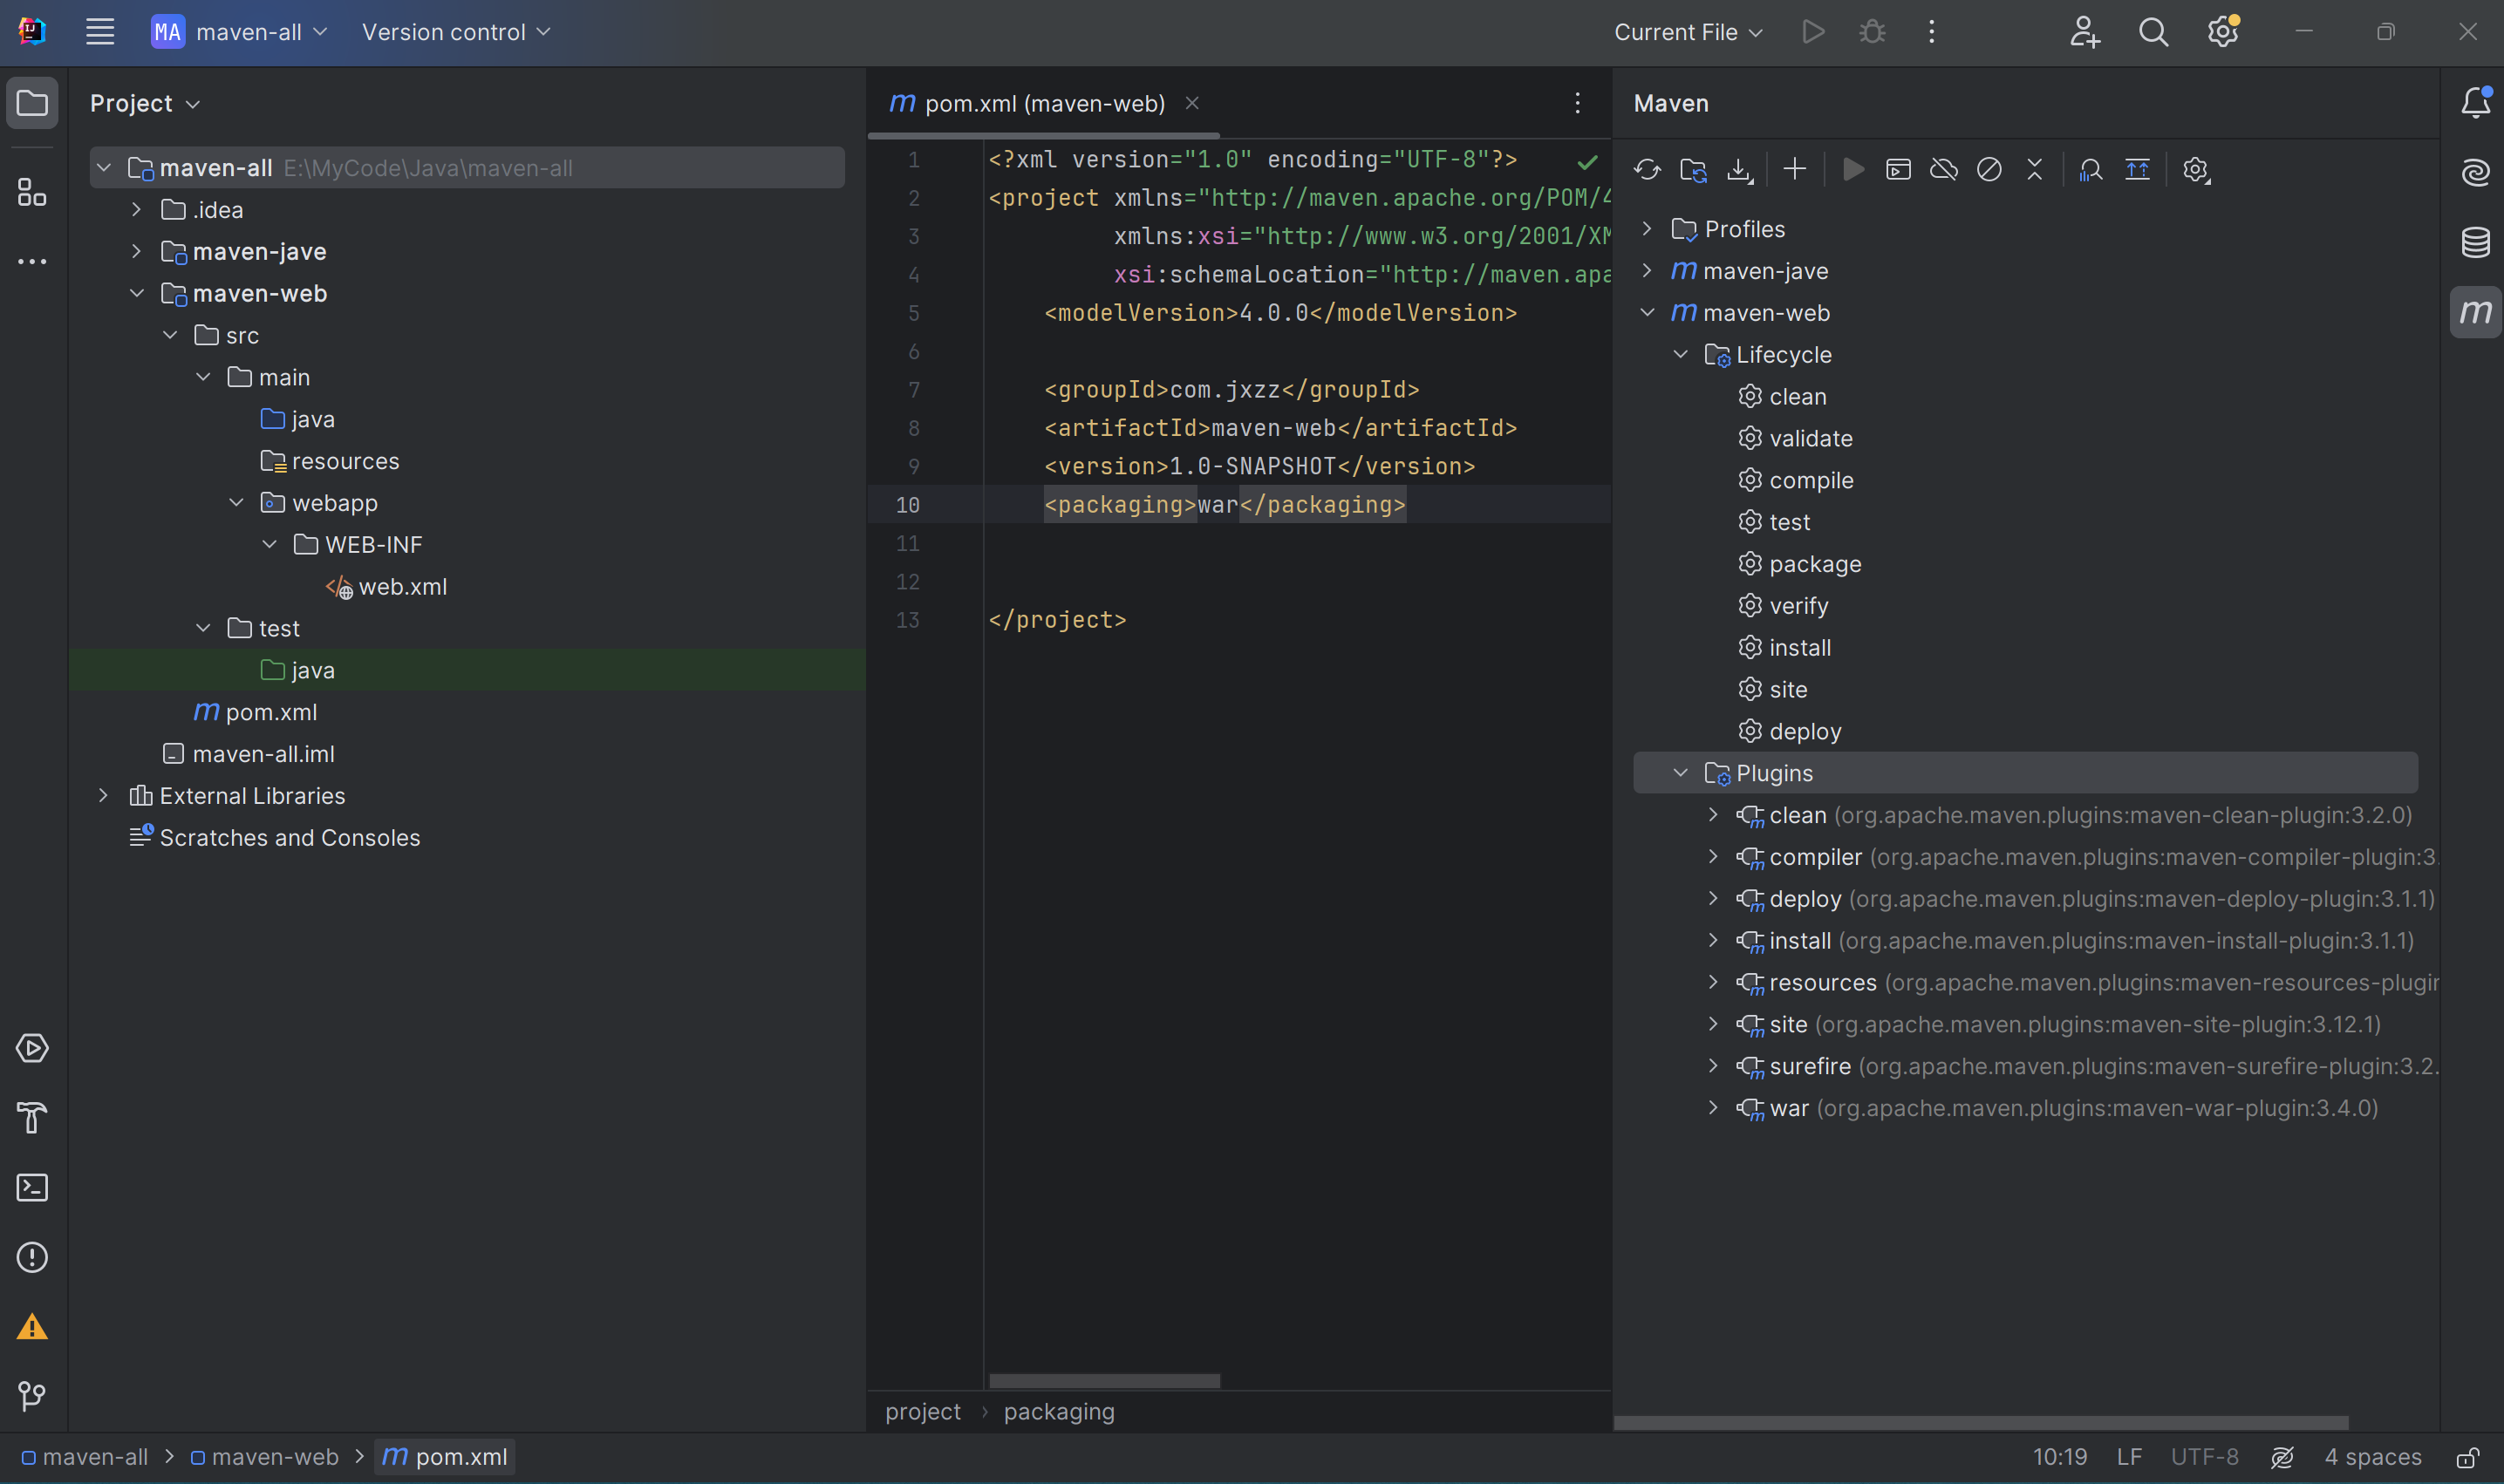Select the pom.xml (maven-web) editor tab
The width and height of the screenshot is (2504, 1484).
(1044, 103)
